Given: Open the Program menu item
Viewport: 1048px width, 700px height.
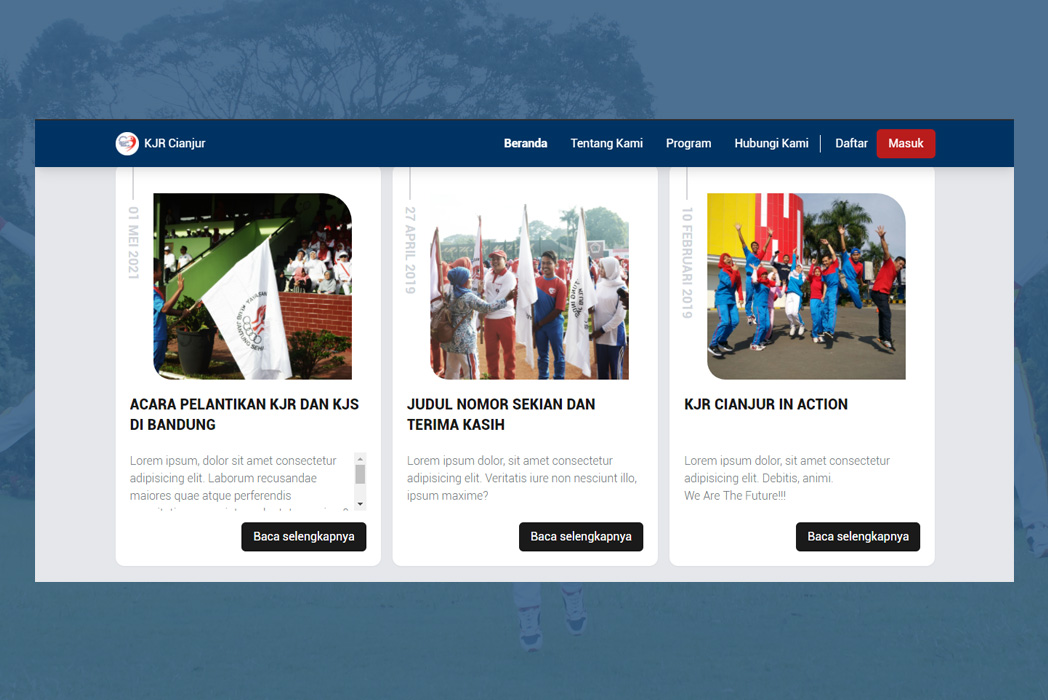Looking at the screenshot, I should [688, 143].
